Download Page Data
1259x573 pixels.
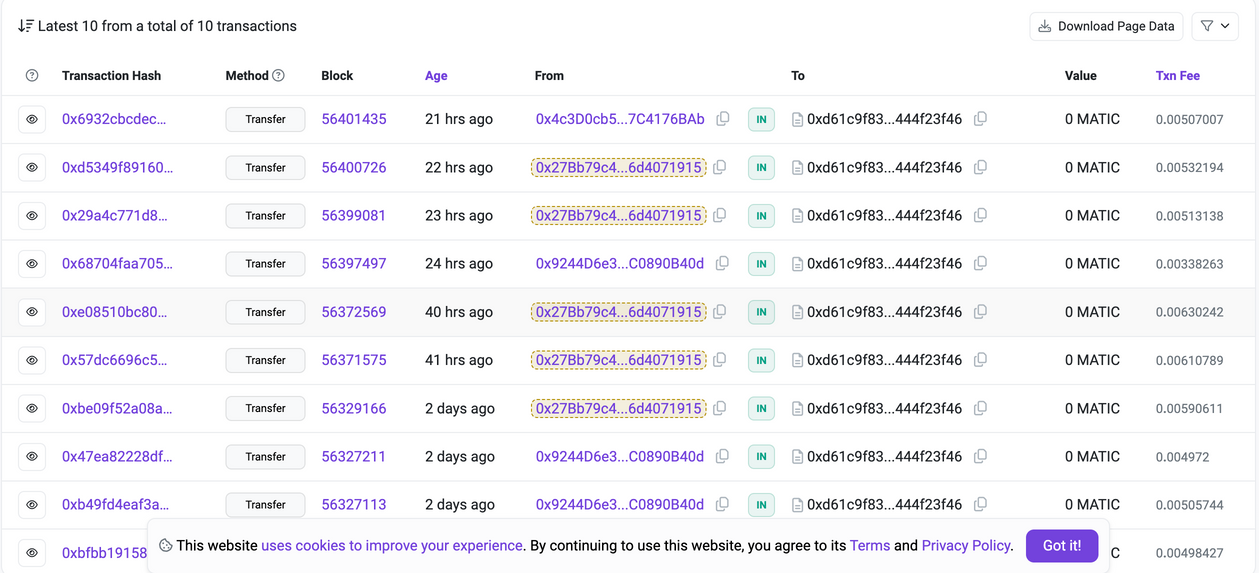point(1106,26)
